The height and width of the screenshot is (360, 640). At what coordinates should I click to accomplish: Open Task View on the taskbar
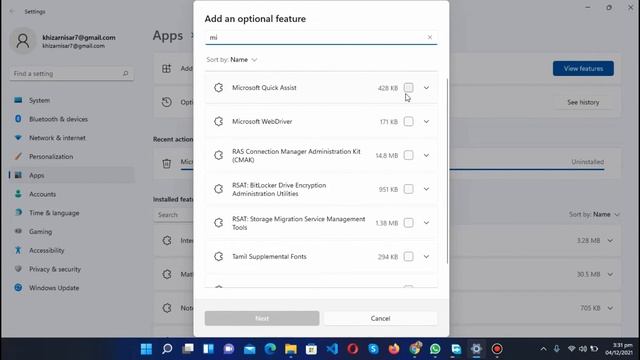[188, 349]
